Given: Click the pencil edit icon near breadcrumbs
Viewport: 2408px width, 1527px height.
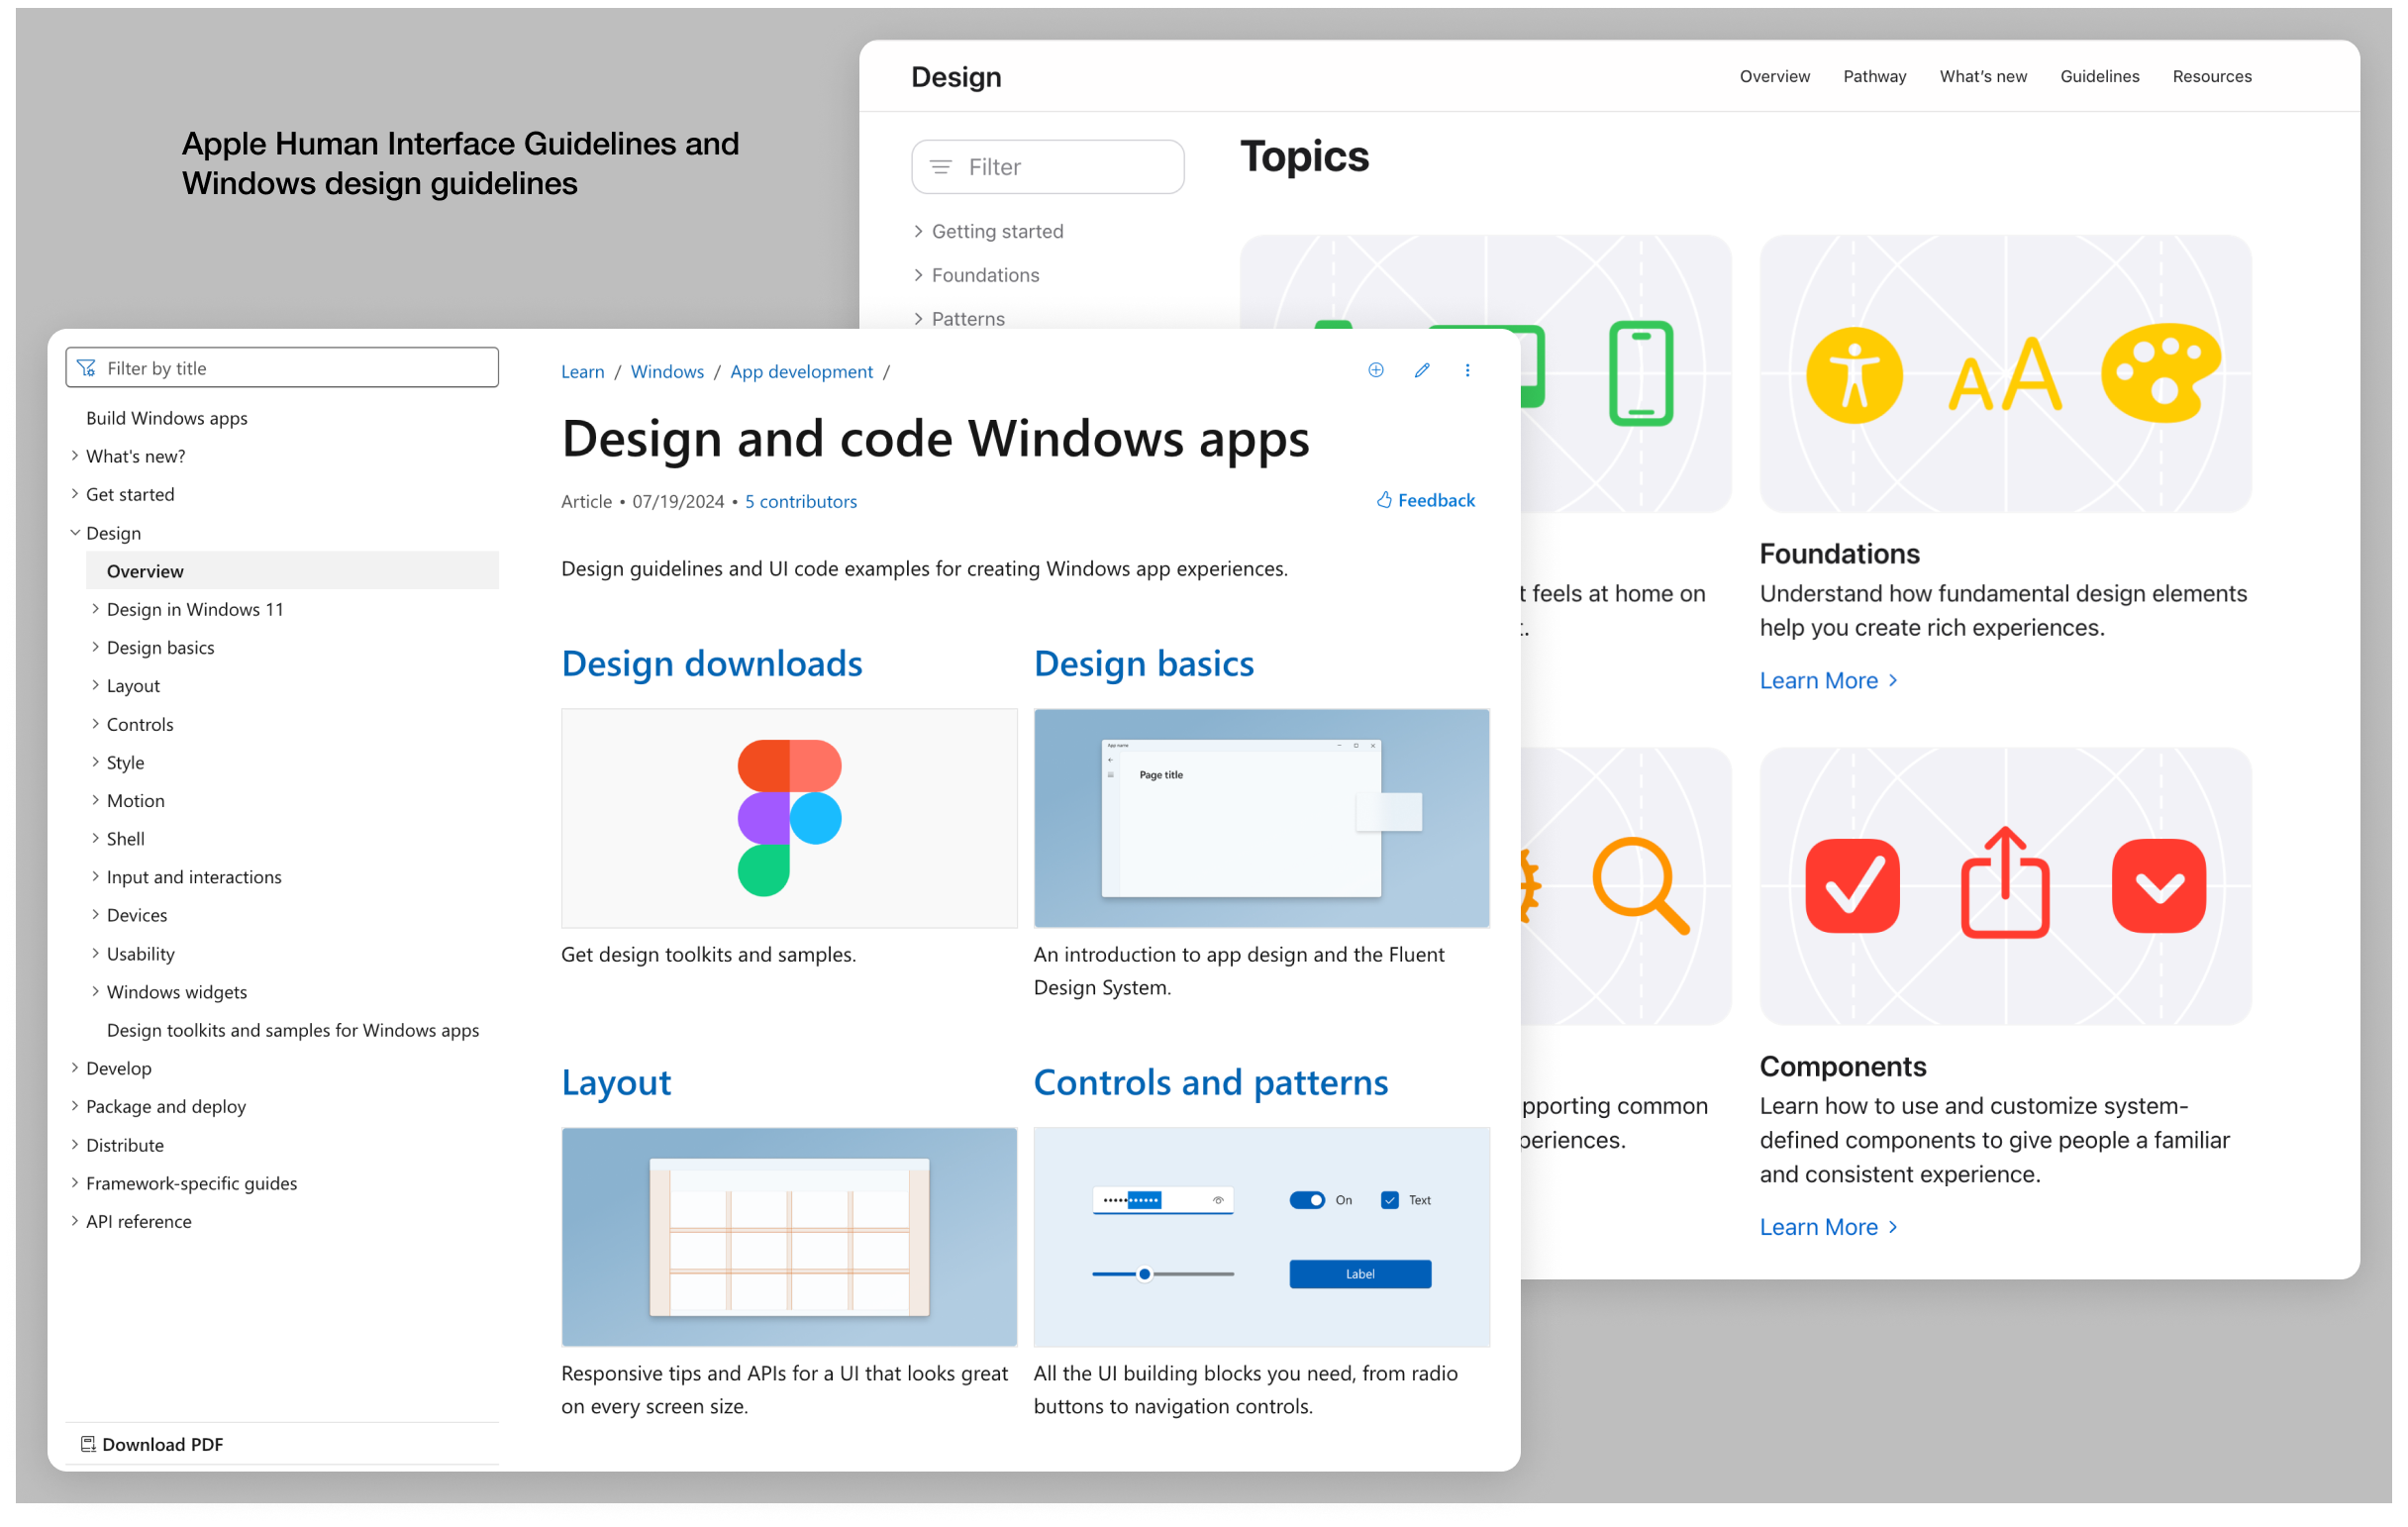Looking at the screenshot, I should click(x=1422, y=370).
